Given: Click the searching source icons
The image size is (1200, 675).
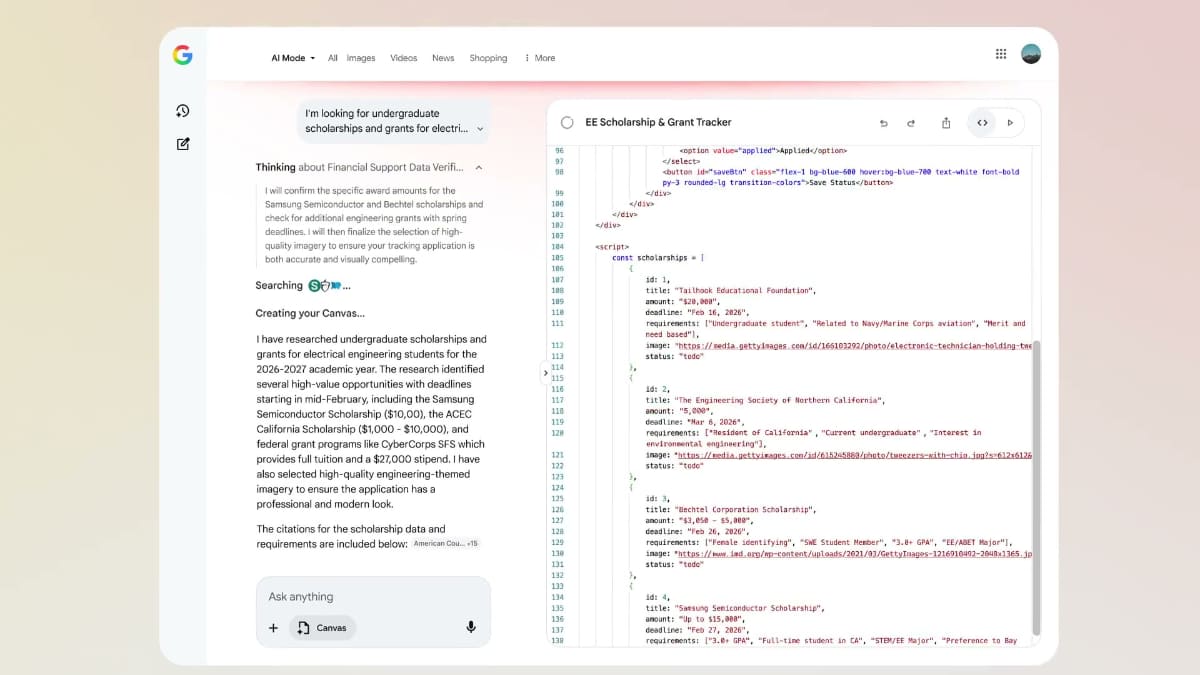Looking at the screenshot, I should (x=324, y=286).
